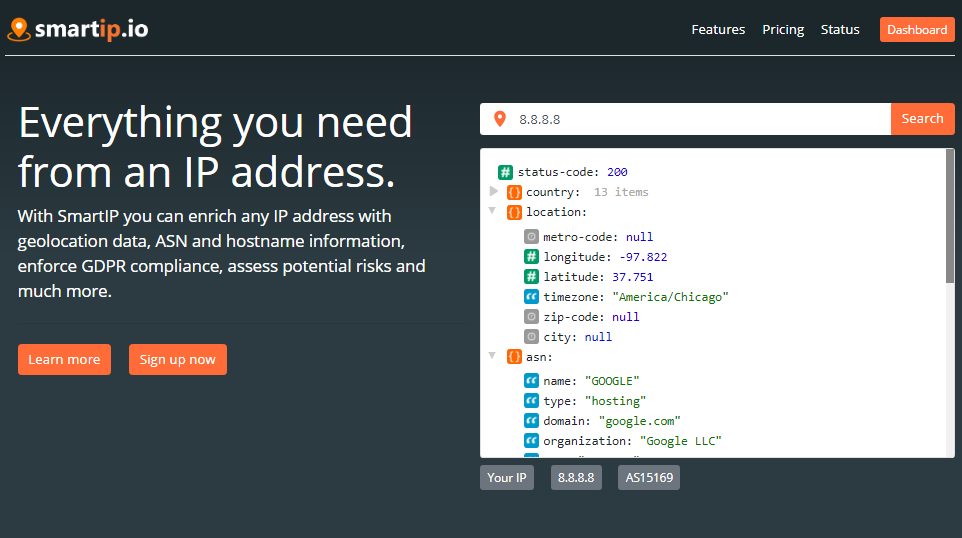The width and height of the screenshot is (962, 538).
Task: Select the 8.8.8.8 example chip
Action: [x=576, y=478]
